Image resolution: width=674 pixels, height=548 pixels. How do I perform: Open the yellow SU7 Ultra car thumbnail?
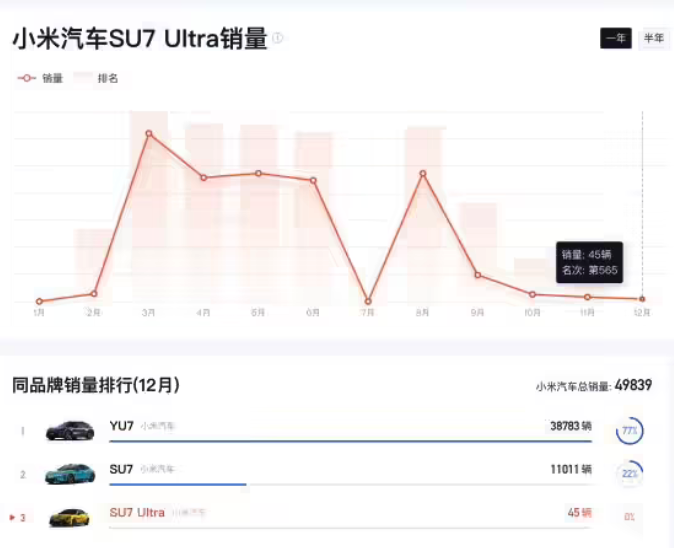70,517
